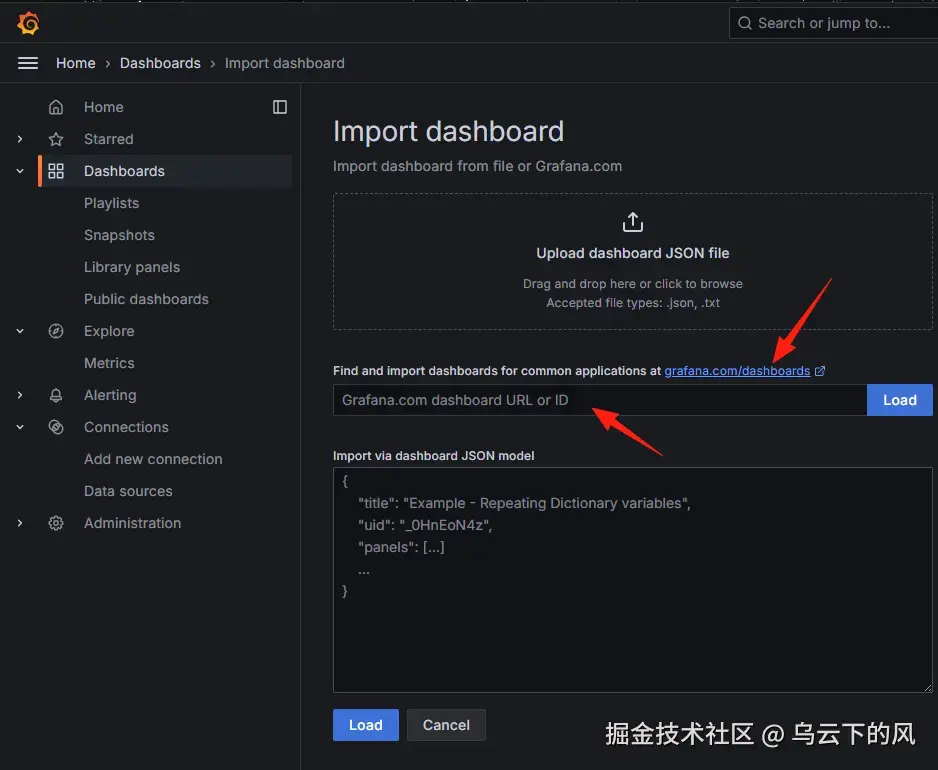Select Add new connection
Screen dimensions: 938x770
153,459
